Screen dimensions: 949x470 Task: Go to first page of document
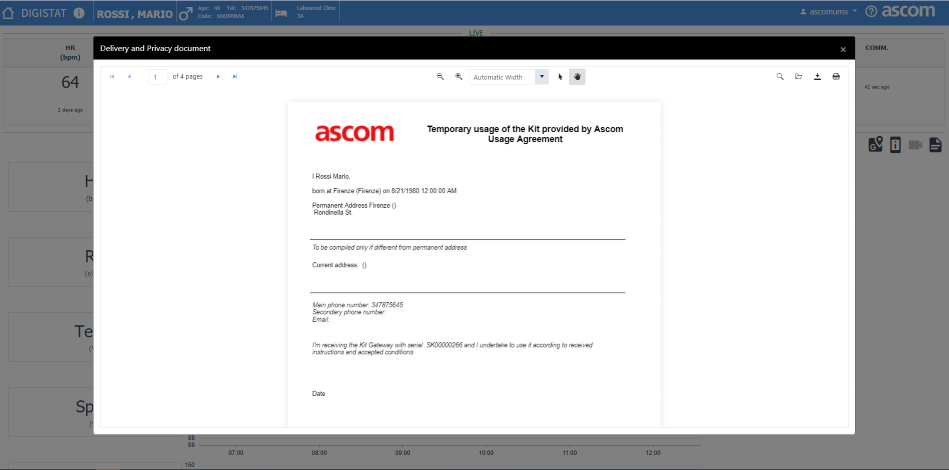coord(112,77)
